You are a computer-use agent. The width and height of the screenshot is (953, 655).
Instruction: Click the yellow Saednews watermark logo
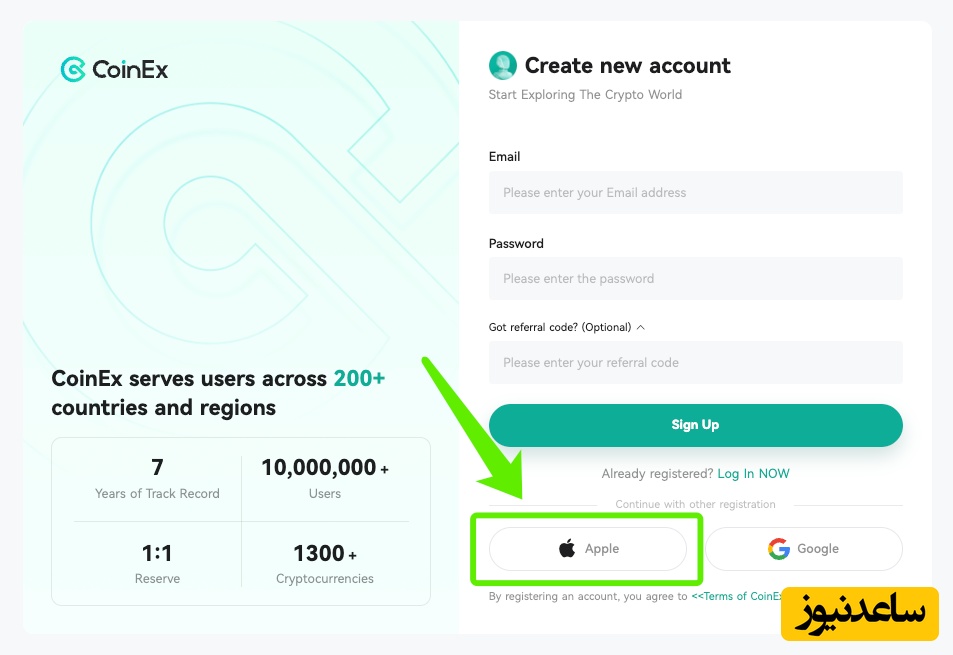[860, 613]
